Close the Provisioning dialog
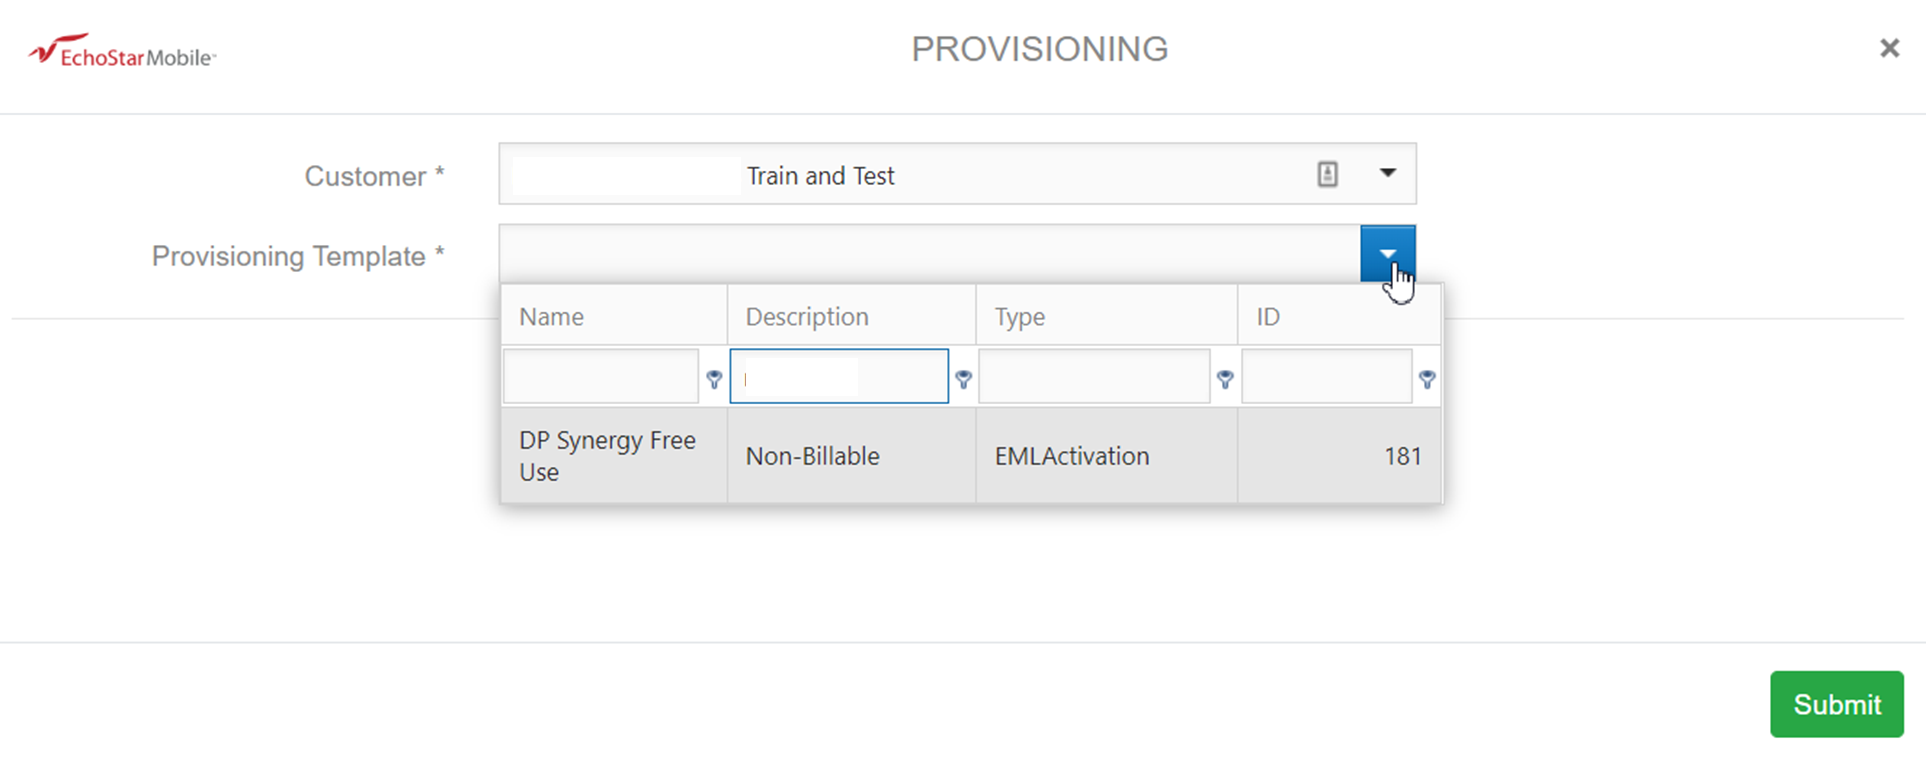This screenshot has width=1926, height=758. click(1889, 48)
